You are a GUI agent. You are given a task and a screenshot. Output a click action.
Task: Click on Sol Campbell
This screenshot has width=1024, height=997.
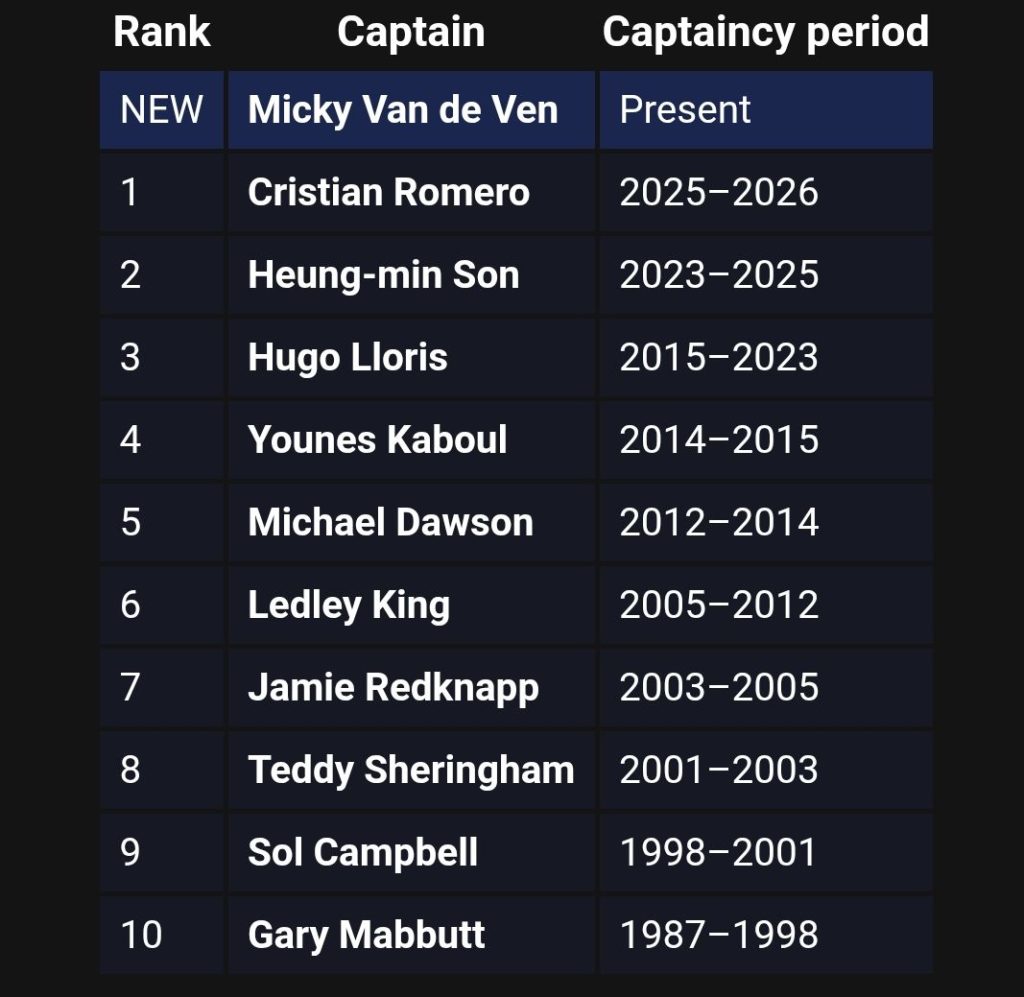click(x=362, y=852)
